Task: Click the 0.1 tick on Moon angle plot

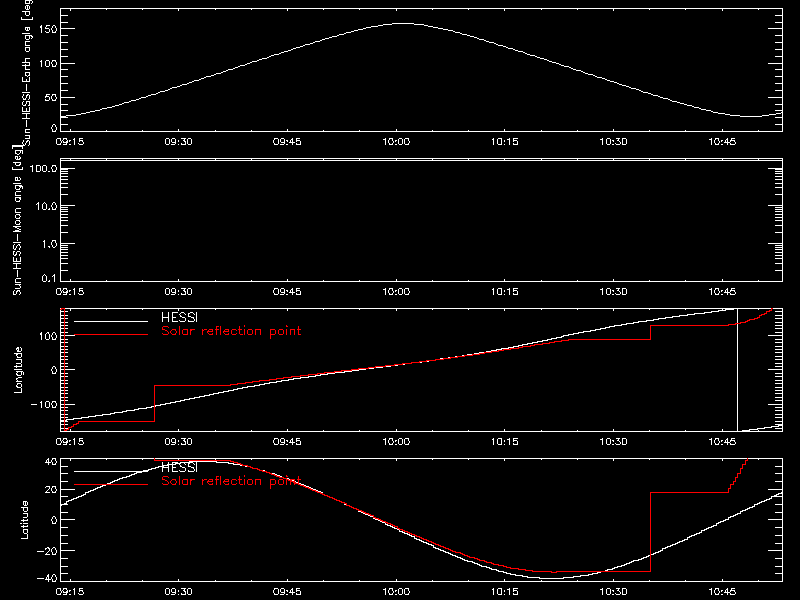Action: (49, 278)
